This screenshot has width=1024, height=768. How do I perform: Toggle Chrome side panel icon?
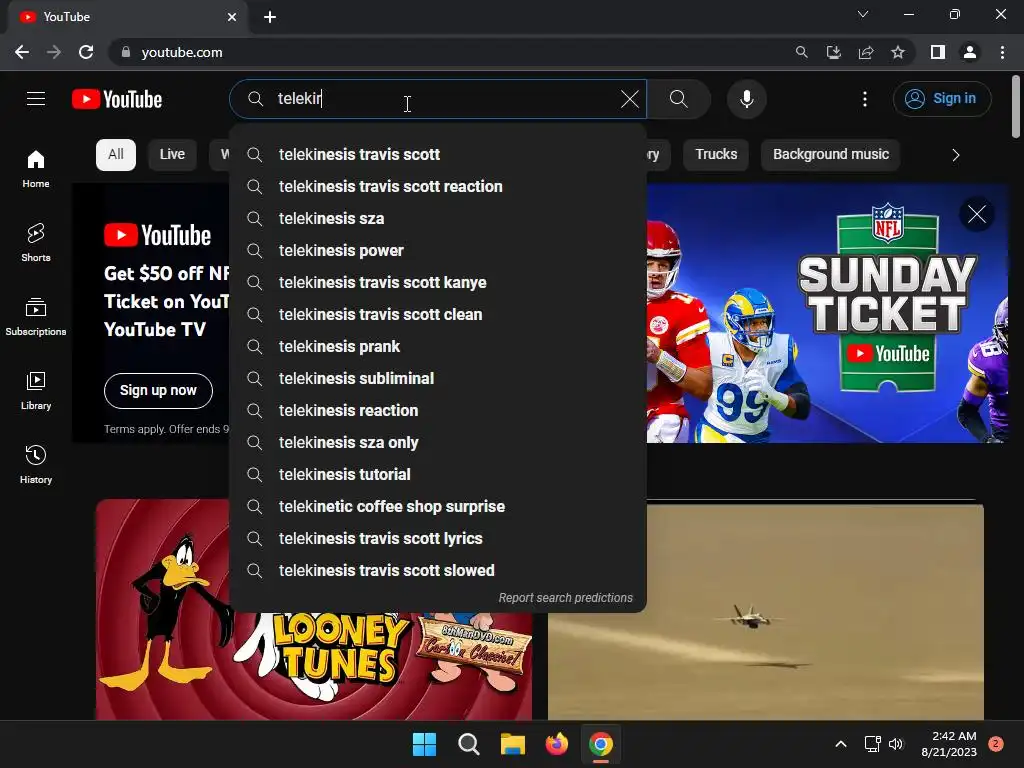[938, 52]
